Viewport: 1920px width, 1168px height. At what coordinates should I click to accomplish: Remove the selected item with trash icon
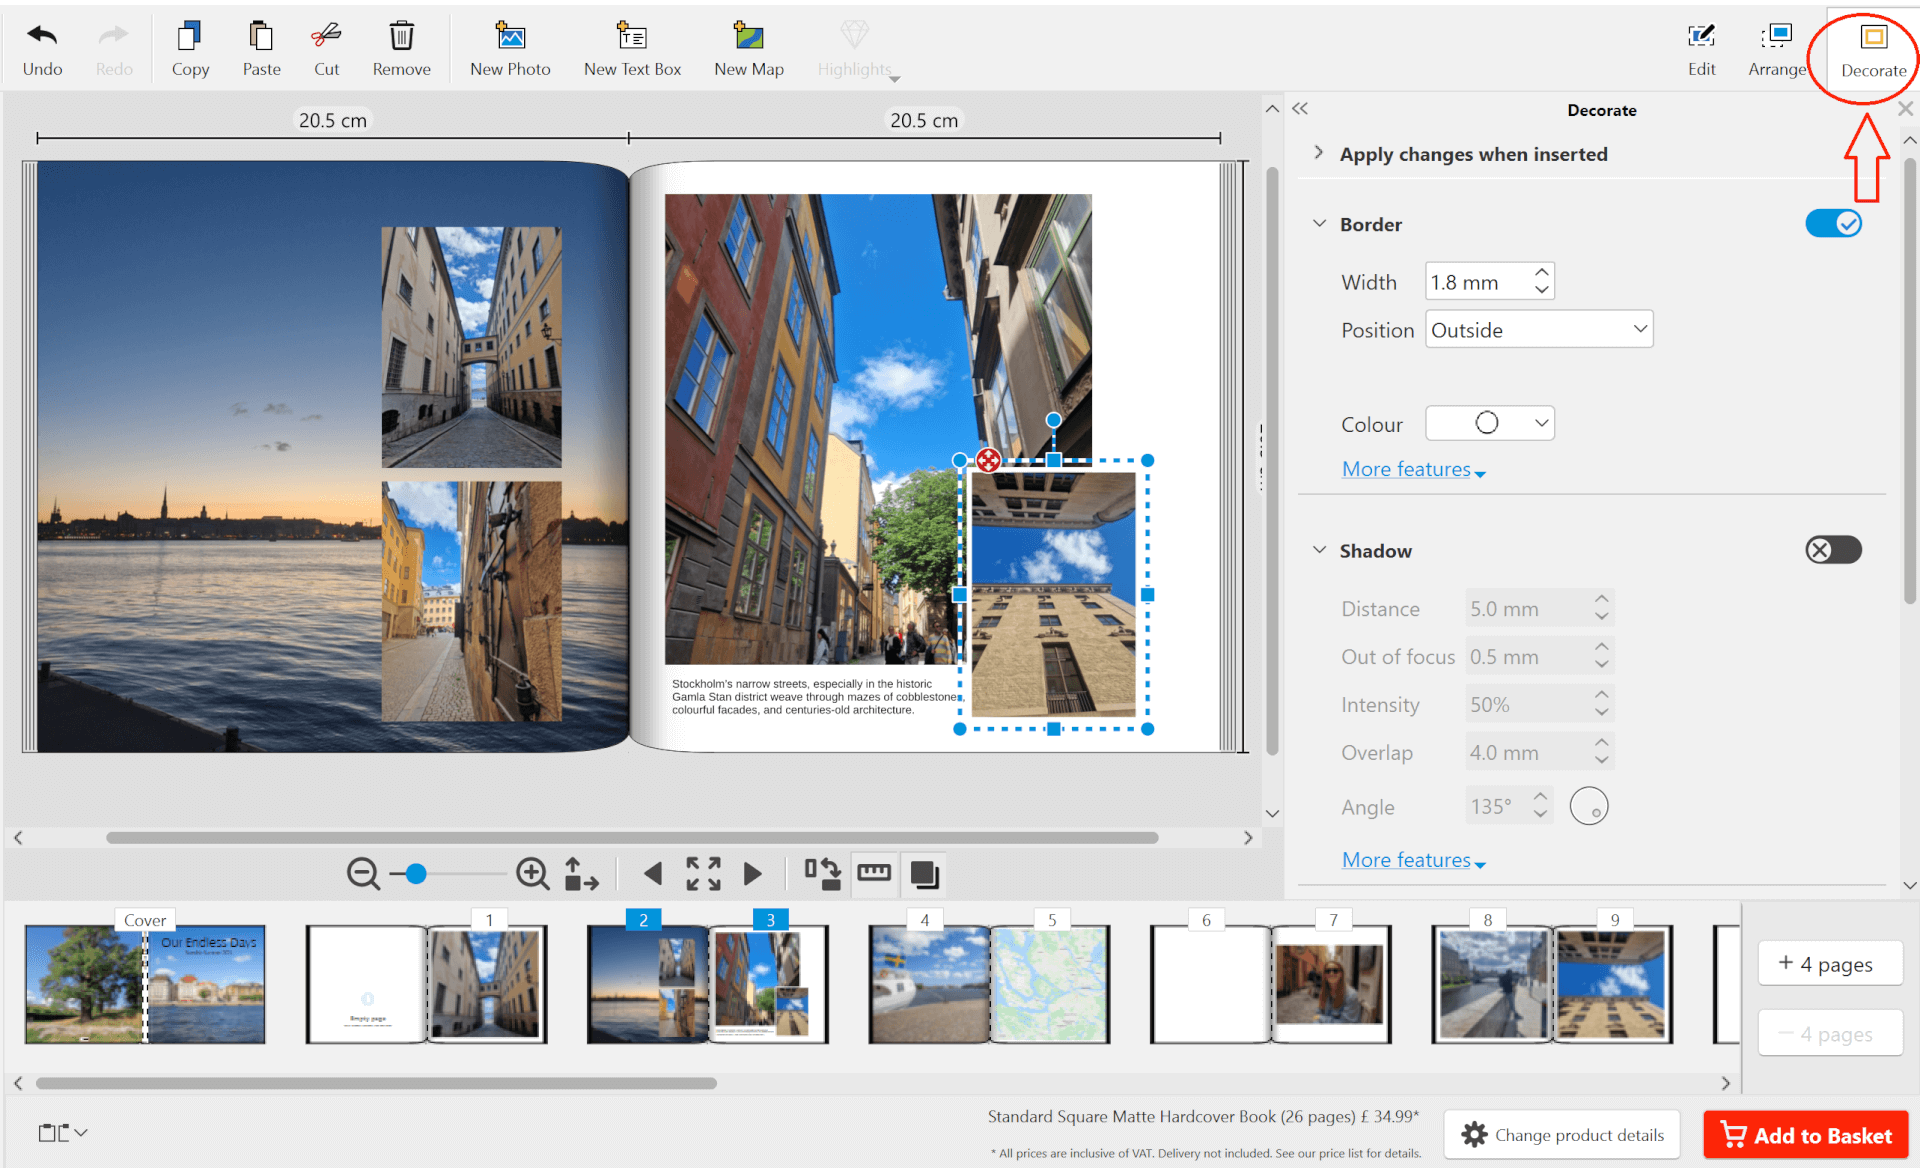pyautogui.click(x=401, y=48)
